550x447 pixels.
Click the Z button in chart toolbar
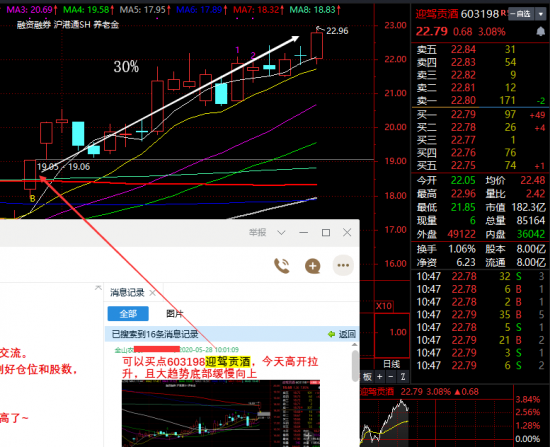403,377
